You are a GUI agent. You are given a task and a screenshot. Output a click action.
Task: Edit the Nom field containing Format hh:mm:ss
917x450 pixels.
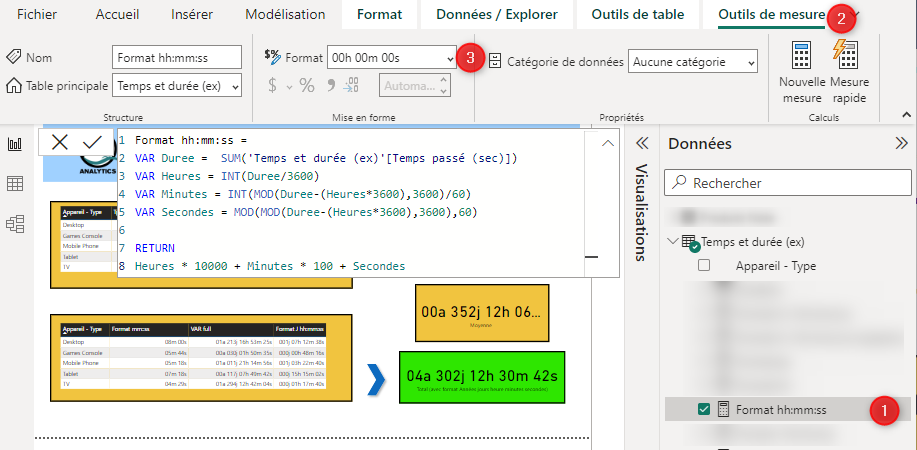177,58
